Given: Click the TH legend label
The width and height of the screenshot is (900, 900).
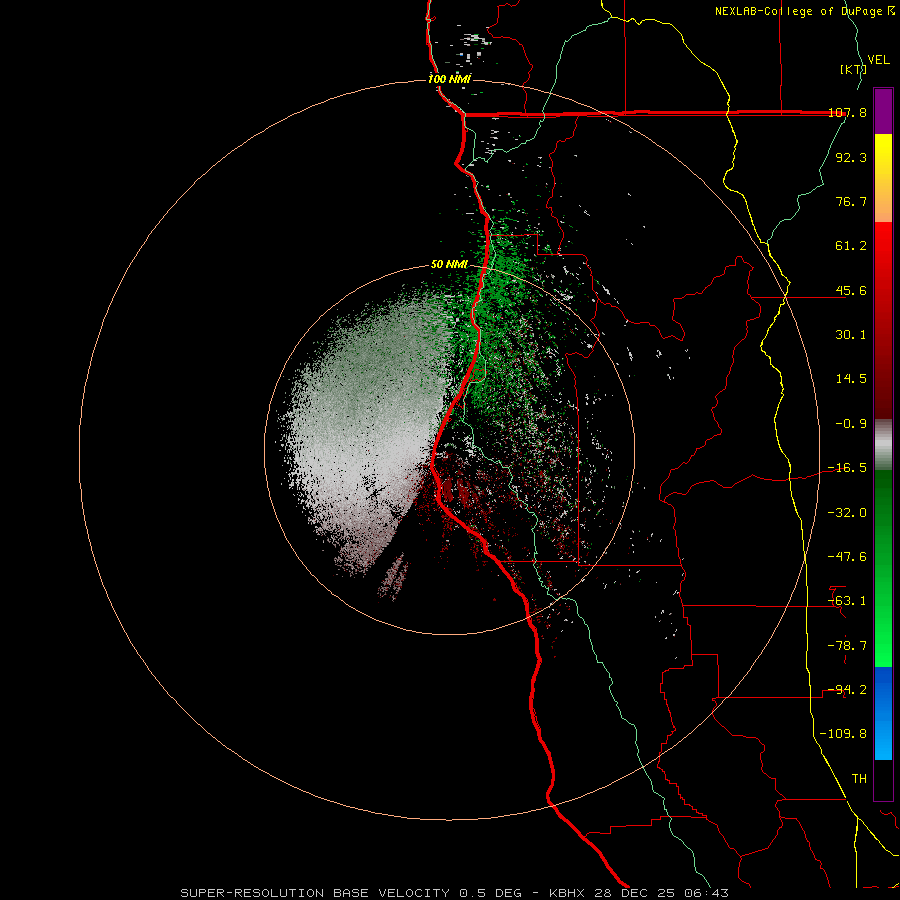Looking at the screenshot, I should 859,779.
